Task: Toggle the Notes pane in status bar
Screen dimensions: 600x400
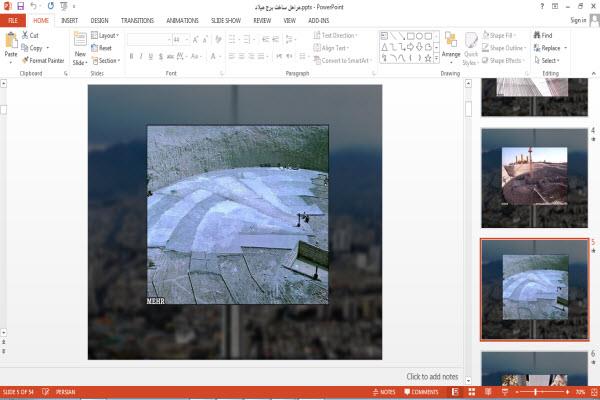Action: (x=384, y=392)
